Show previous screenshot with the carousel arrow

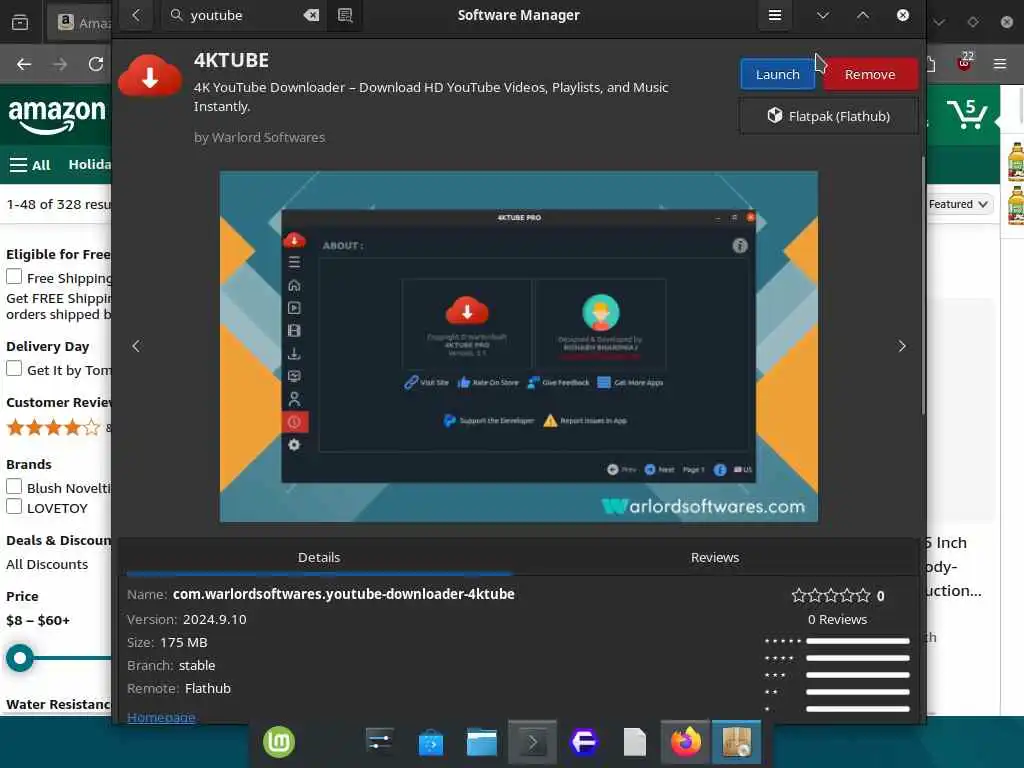tap(136, 346)
